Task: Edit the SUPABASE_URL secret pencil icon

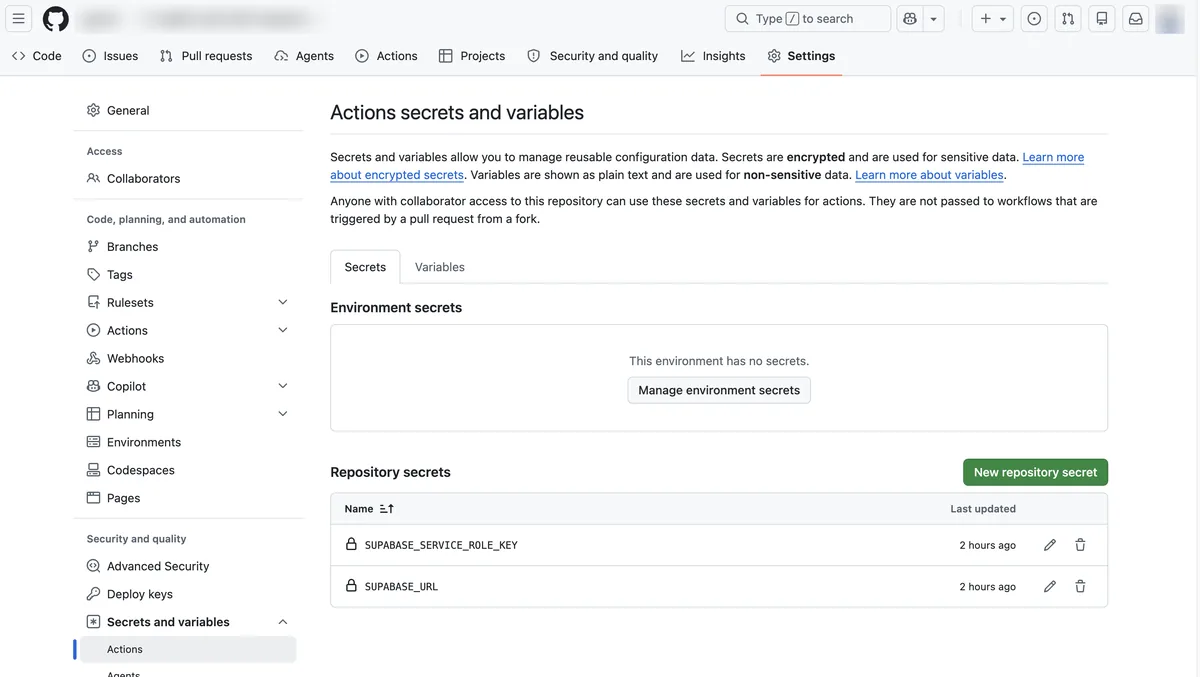Action: [x=1049, y=586]
